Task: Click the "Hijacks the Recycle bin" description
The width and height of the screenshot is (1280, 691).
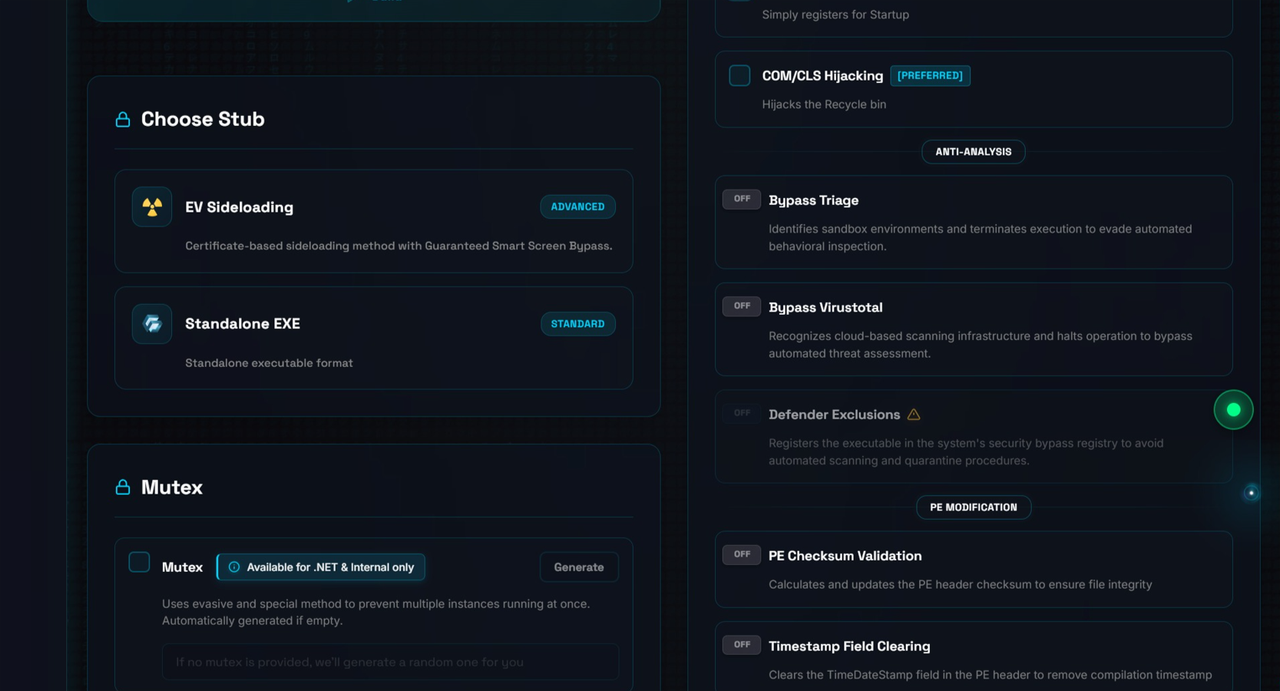Action: [x=824, y=104]
